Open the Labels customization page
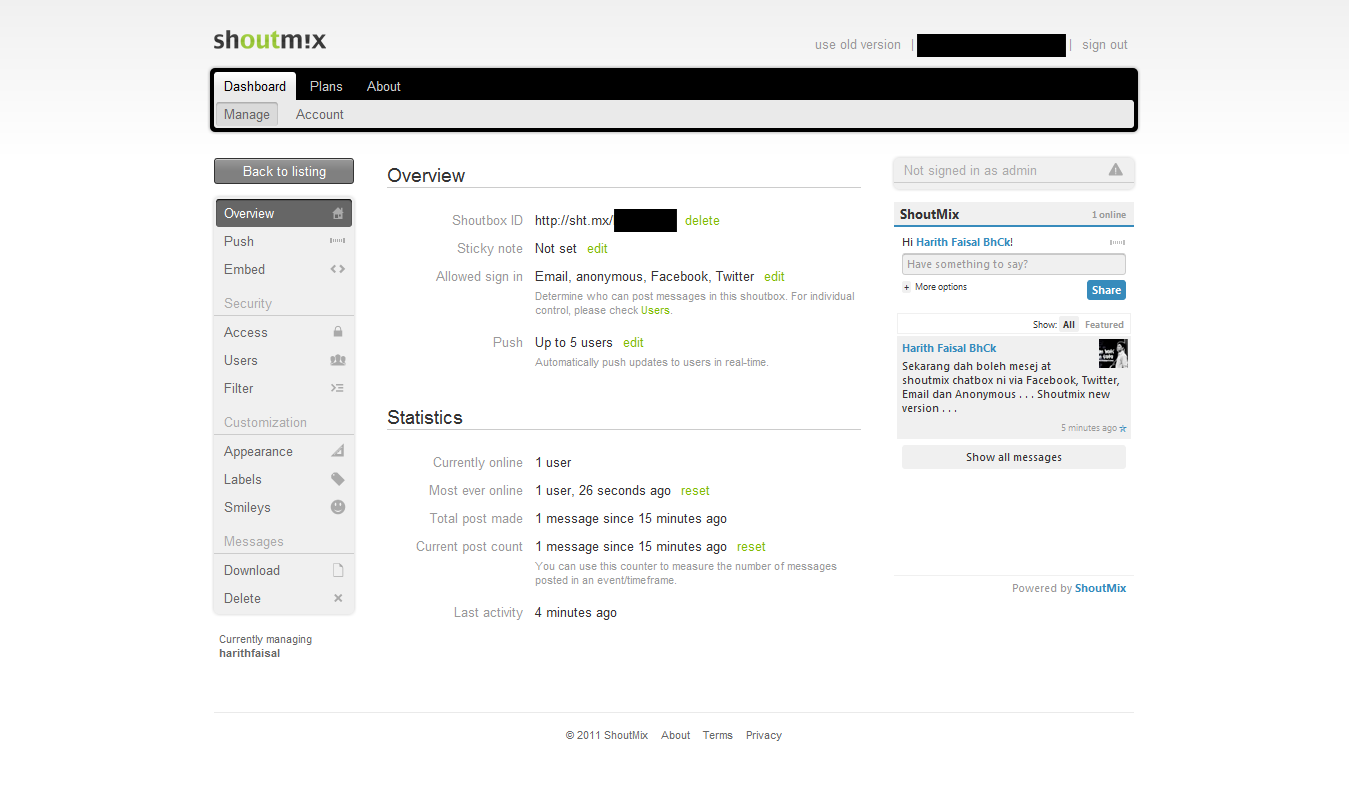The image size is (1349, 787). click(x=284, y=479)
